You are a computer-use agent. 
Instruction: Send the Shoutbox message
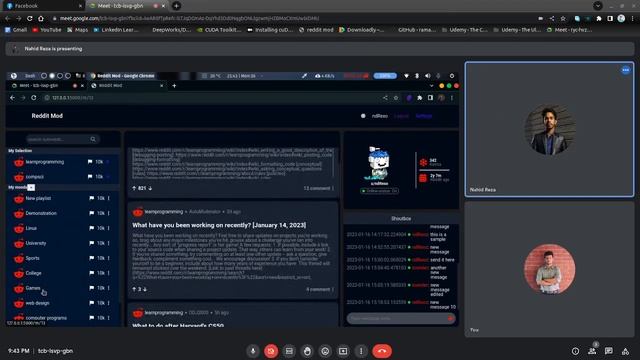coord(451,318)
